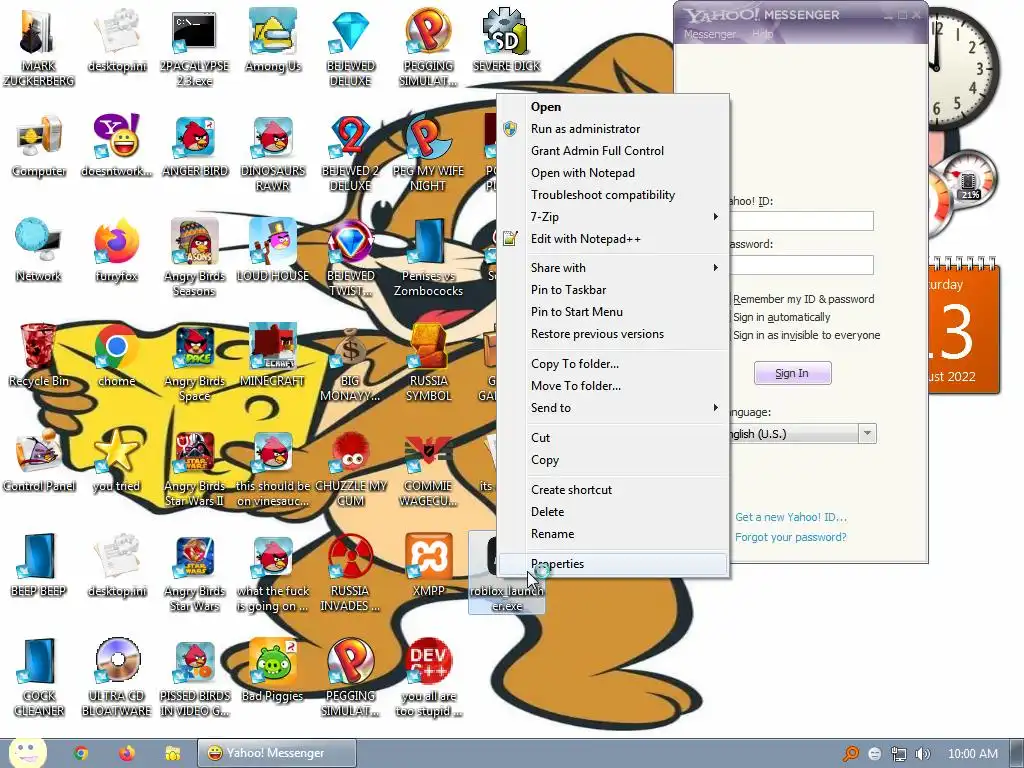The width and height of the screenshot is (1024, 768).
Task: Open Messenger menu in Yahoo Messenger
Action: [x=709, y=34]
